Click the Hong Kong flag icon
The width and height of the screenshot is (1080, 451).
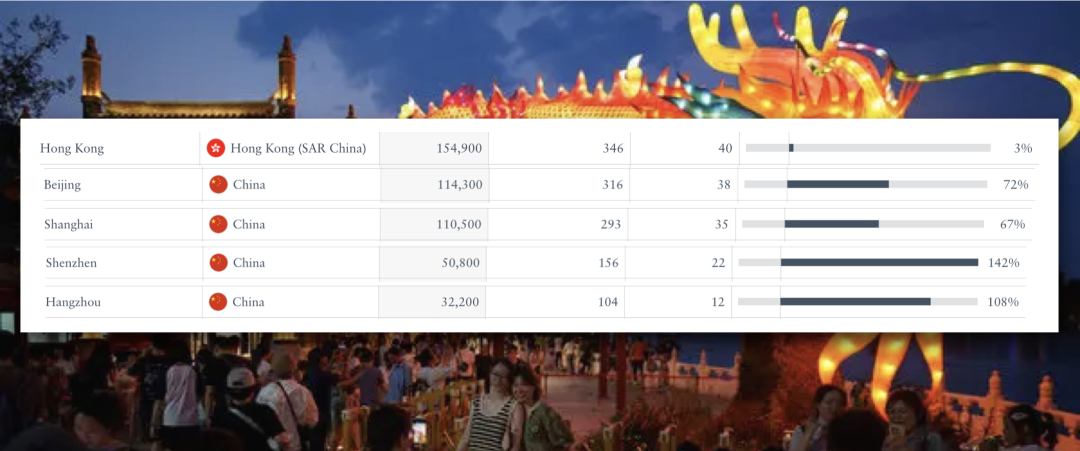tap(216, 148)
